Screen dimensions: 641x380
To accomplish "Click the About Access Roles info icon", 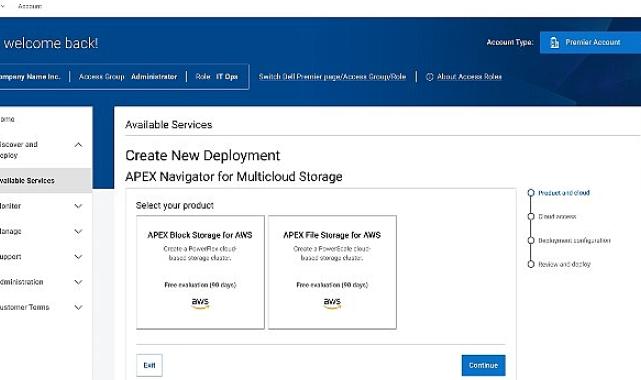I will (429, 77).
